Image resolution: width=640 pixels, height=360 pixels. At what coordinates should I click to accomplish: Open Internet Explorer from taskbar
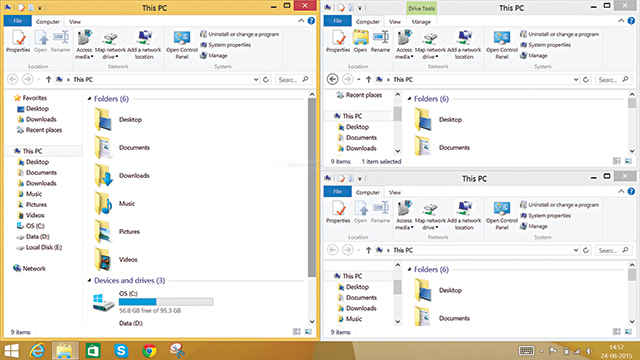tap(38, 350)
